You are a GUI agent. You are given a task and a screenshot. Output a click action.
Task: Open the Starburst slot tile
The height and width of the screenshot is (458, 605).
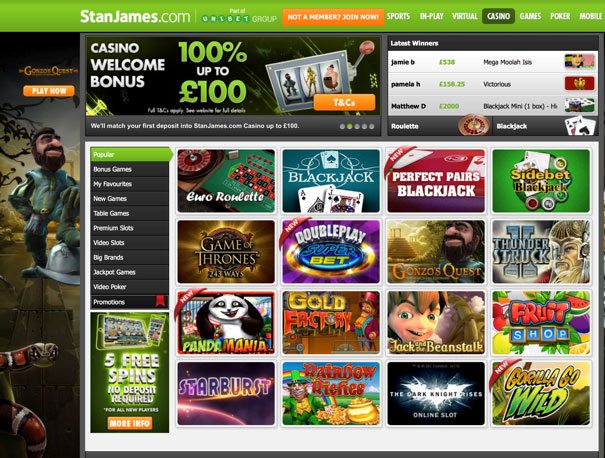click(x=226, y=393)
